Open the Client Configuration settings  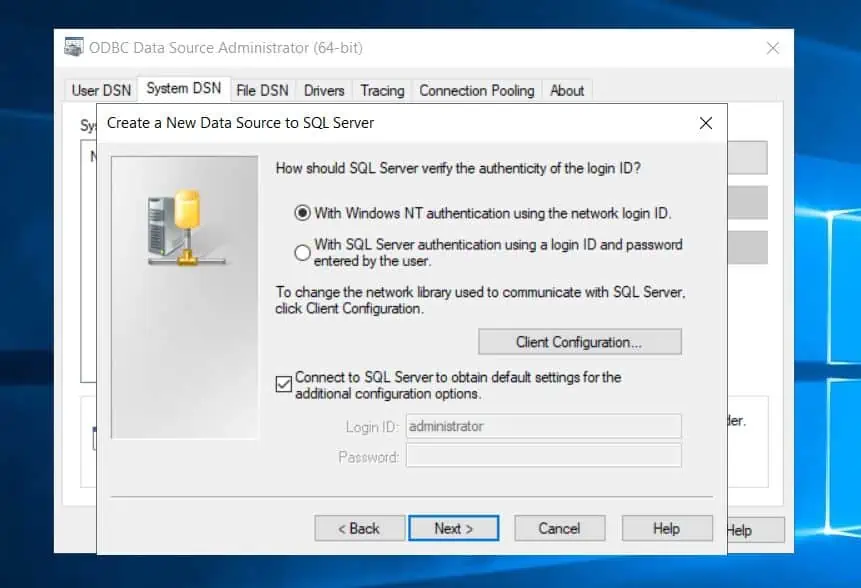click(580, 342)
